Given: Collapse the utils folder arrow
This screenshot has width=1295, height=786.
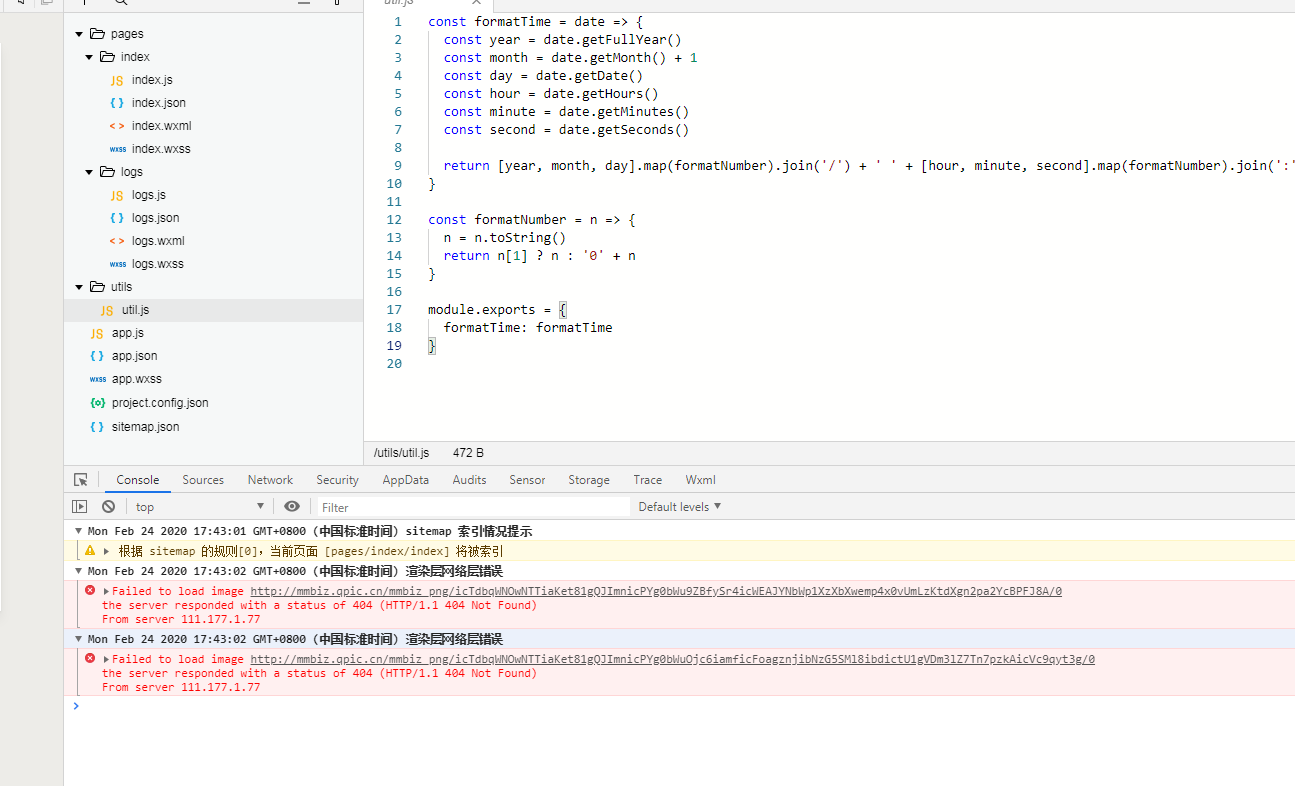Looking at the screenshot, I should point(79,287).
